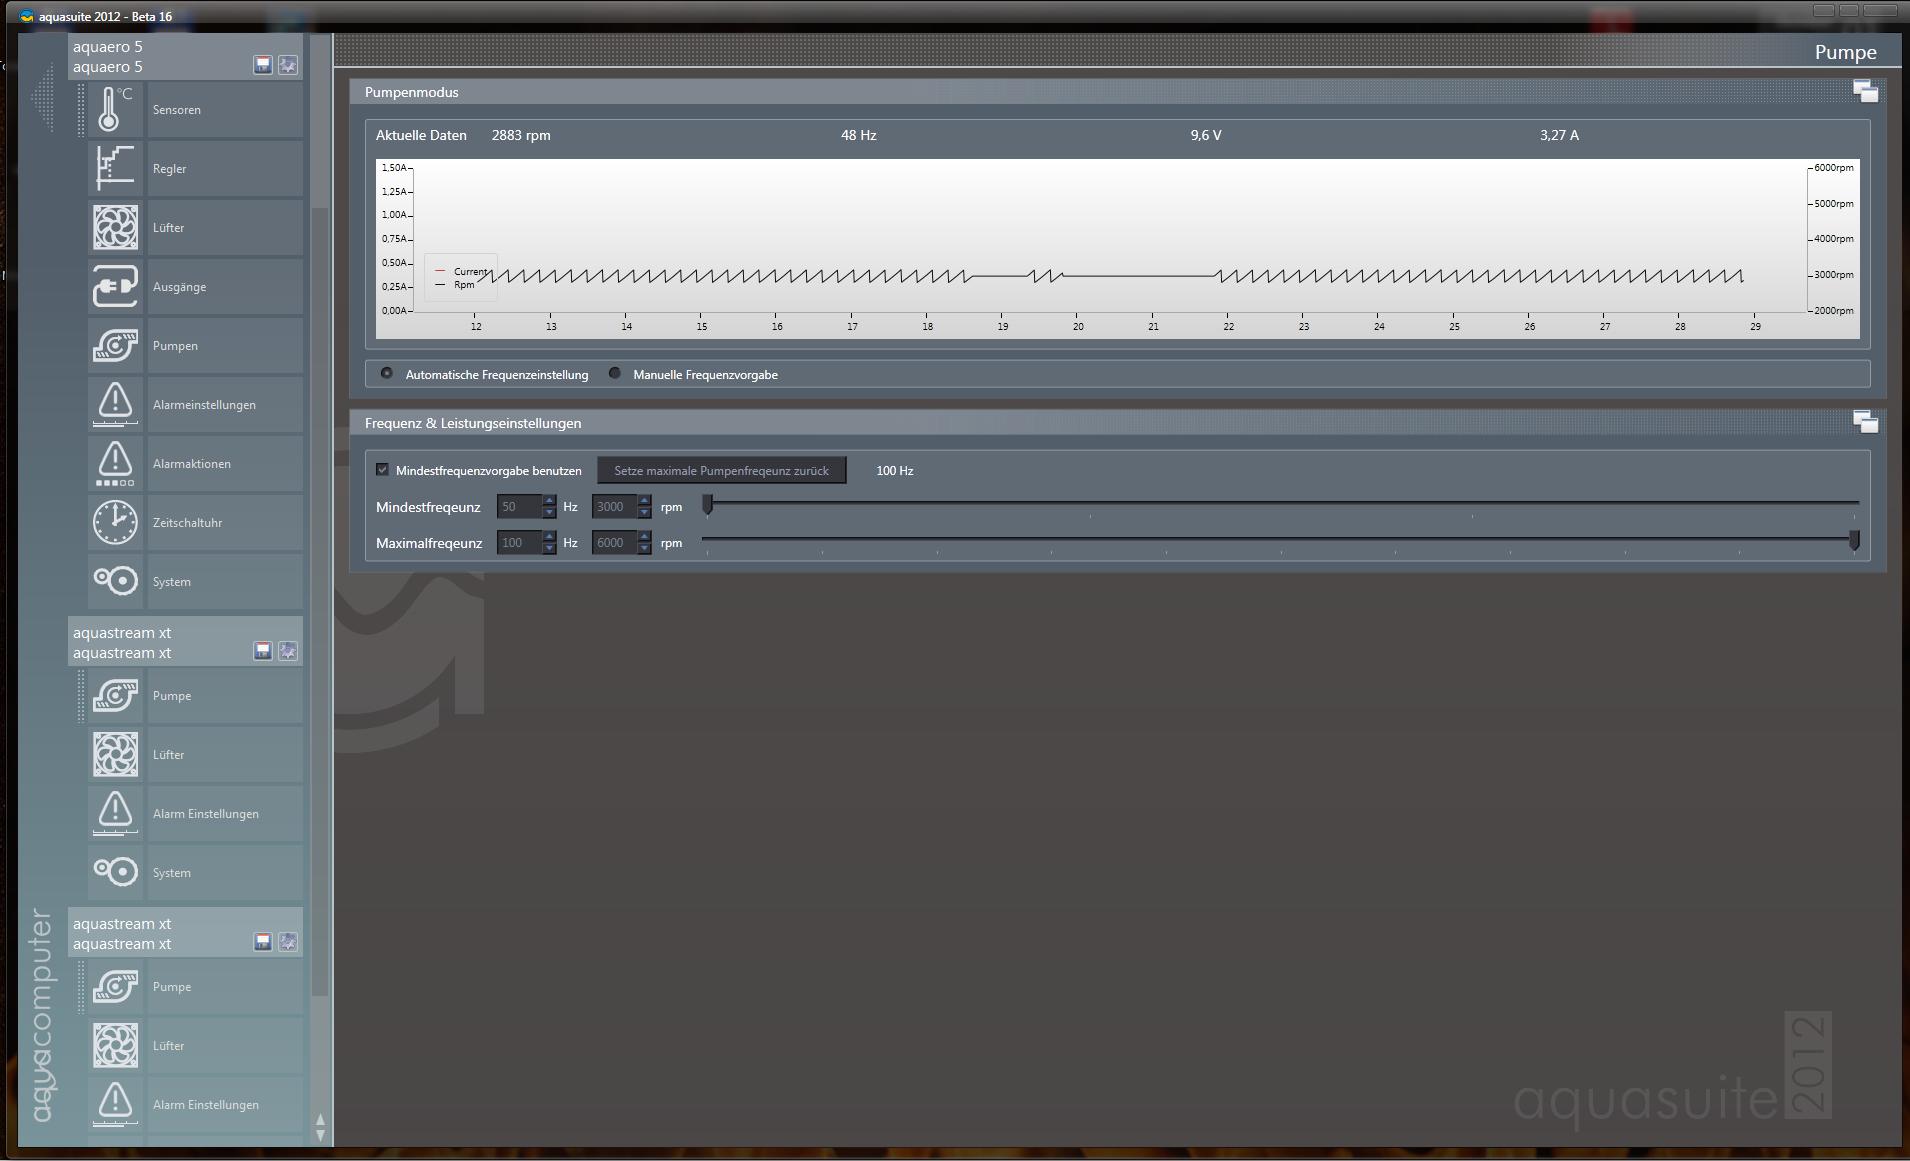Open the Sensoren thermometer page
The width and height of the screenshot is (1910, 1161).
(195, 110)
